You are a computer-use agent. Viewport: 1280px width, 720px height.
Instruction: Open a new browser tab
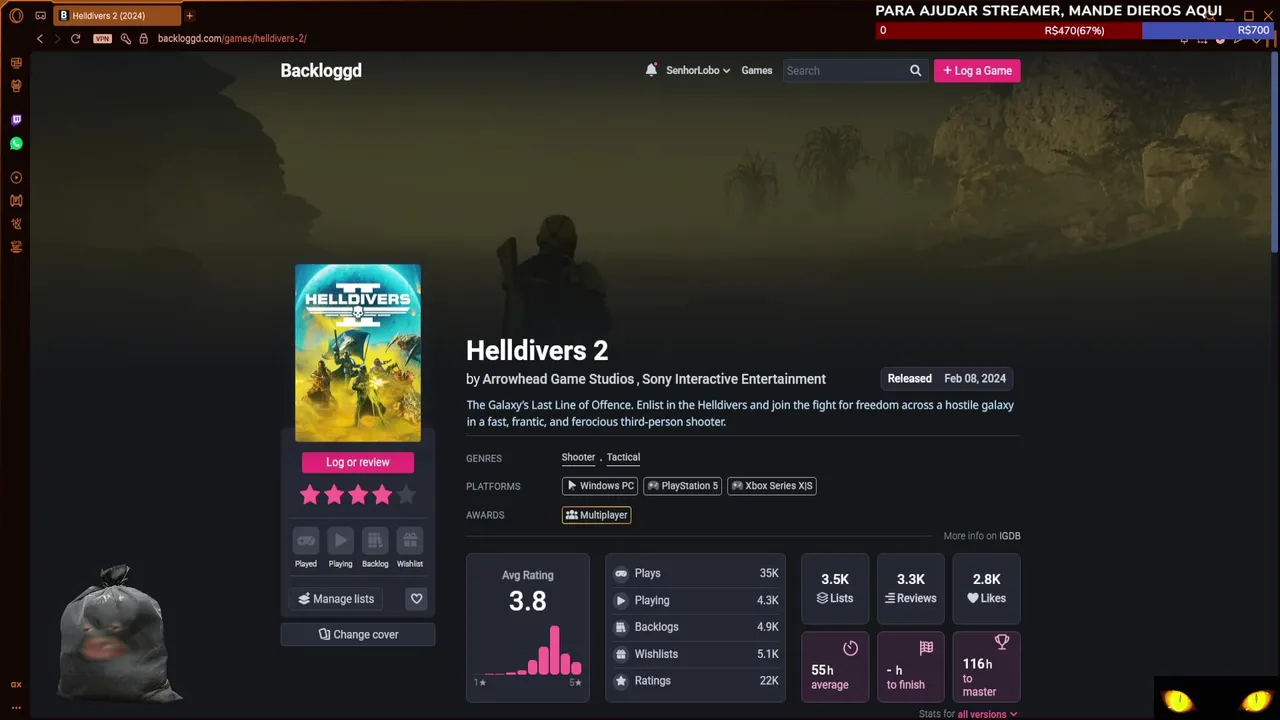pyautogui.click(x=189, y=16)
